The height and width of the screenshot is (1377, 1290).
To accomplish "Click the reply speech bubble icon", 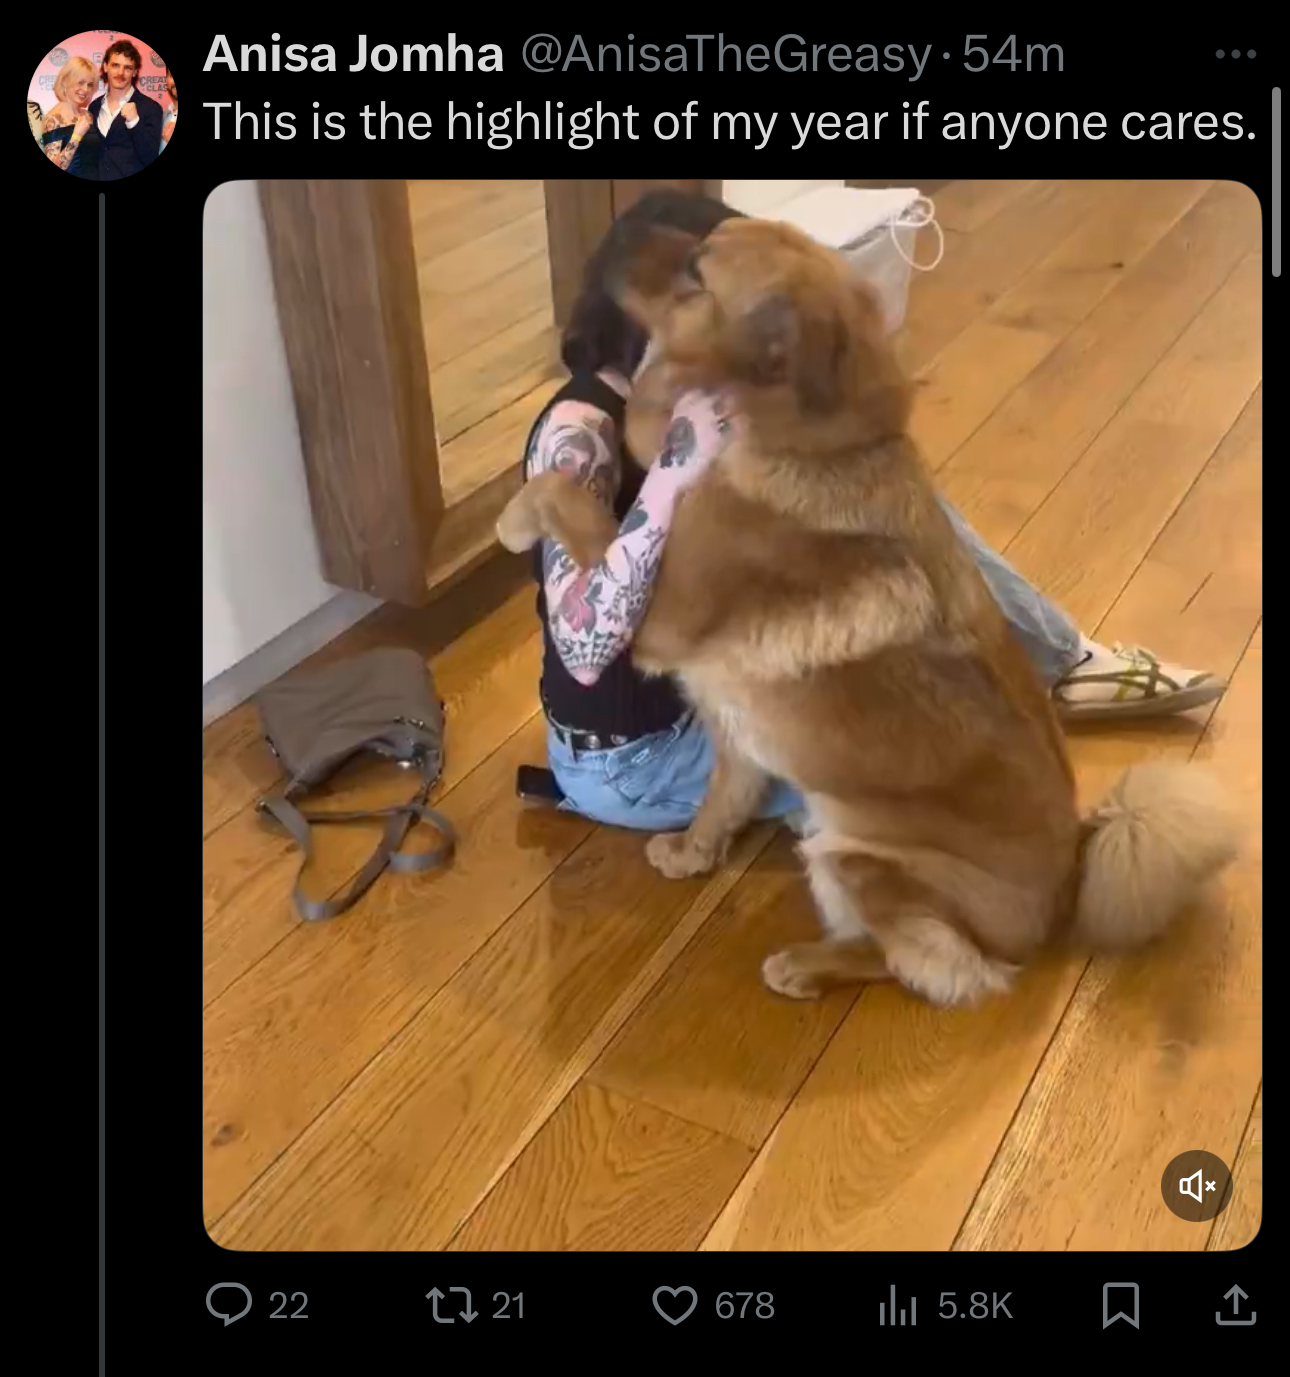I will (229, 1305).
